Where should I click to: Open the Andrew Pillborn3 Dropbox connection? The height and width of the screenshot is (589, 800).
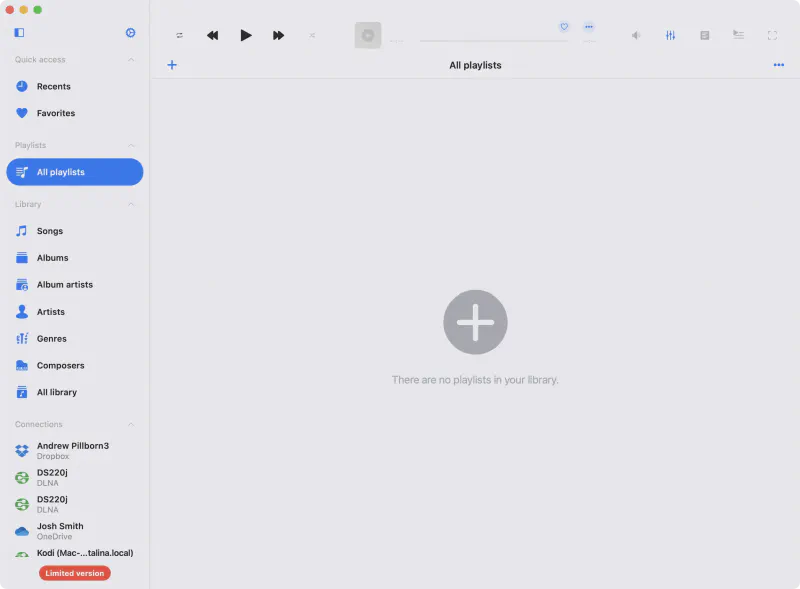tap(74, 451)
